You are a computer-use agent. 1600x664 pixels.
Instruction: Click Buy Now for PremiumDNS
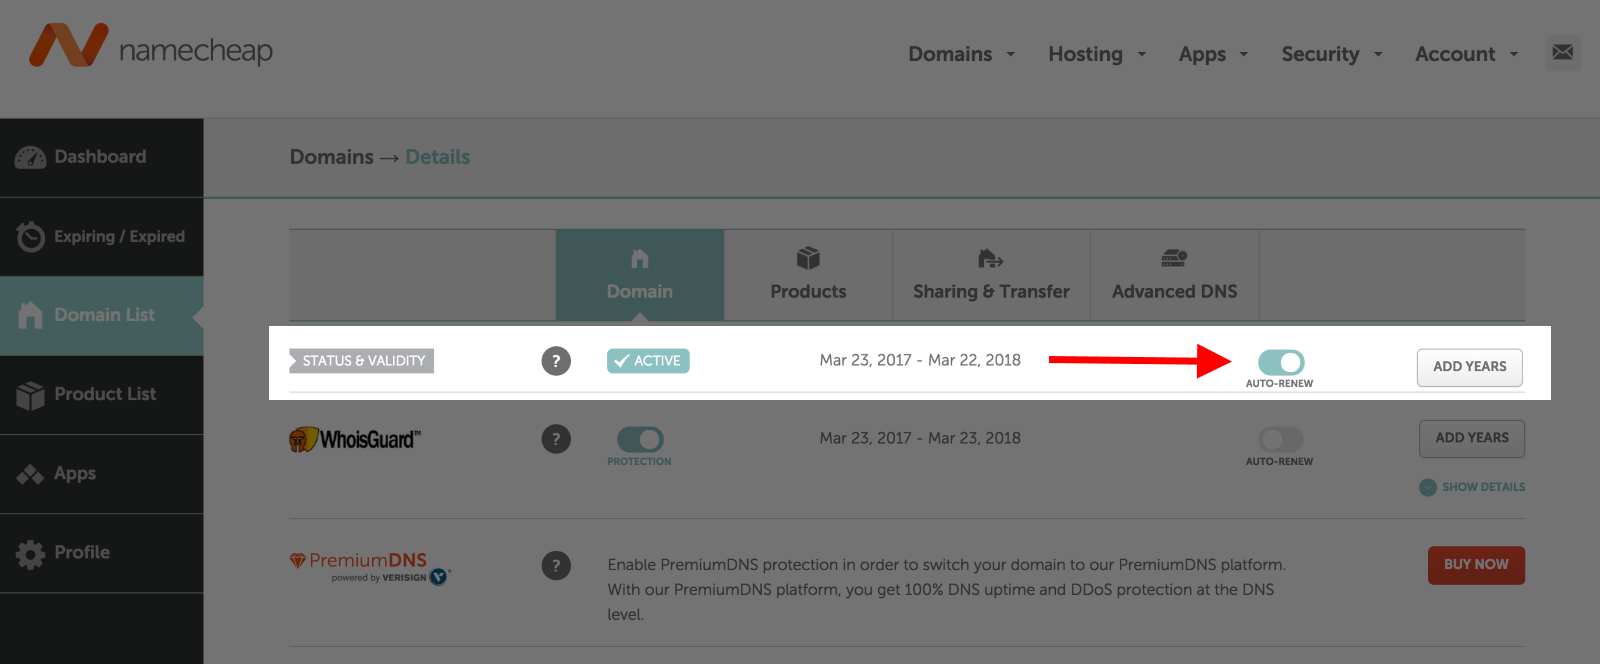point(1476,565)
